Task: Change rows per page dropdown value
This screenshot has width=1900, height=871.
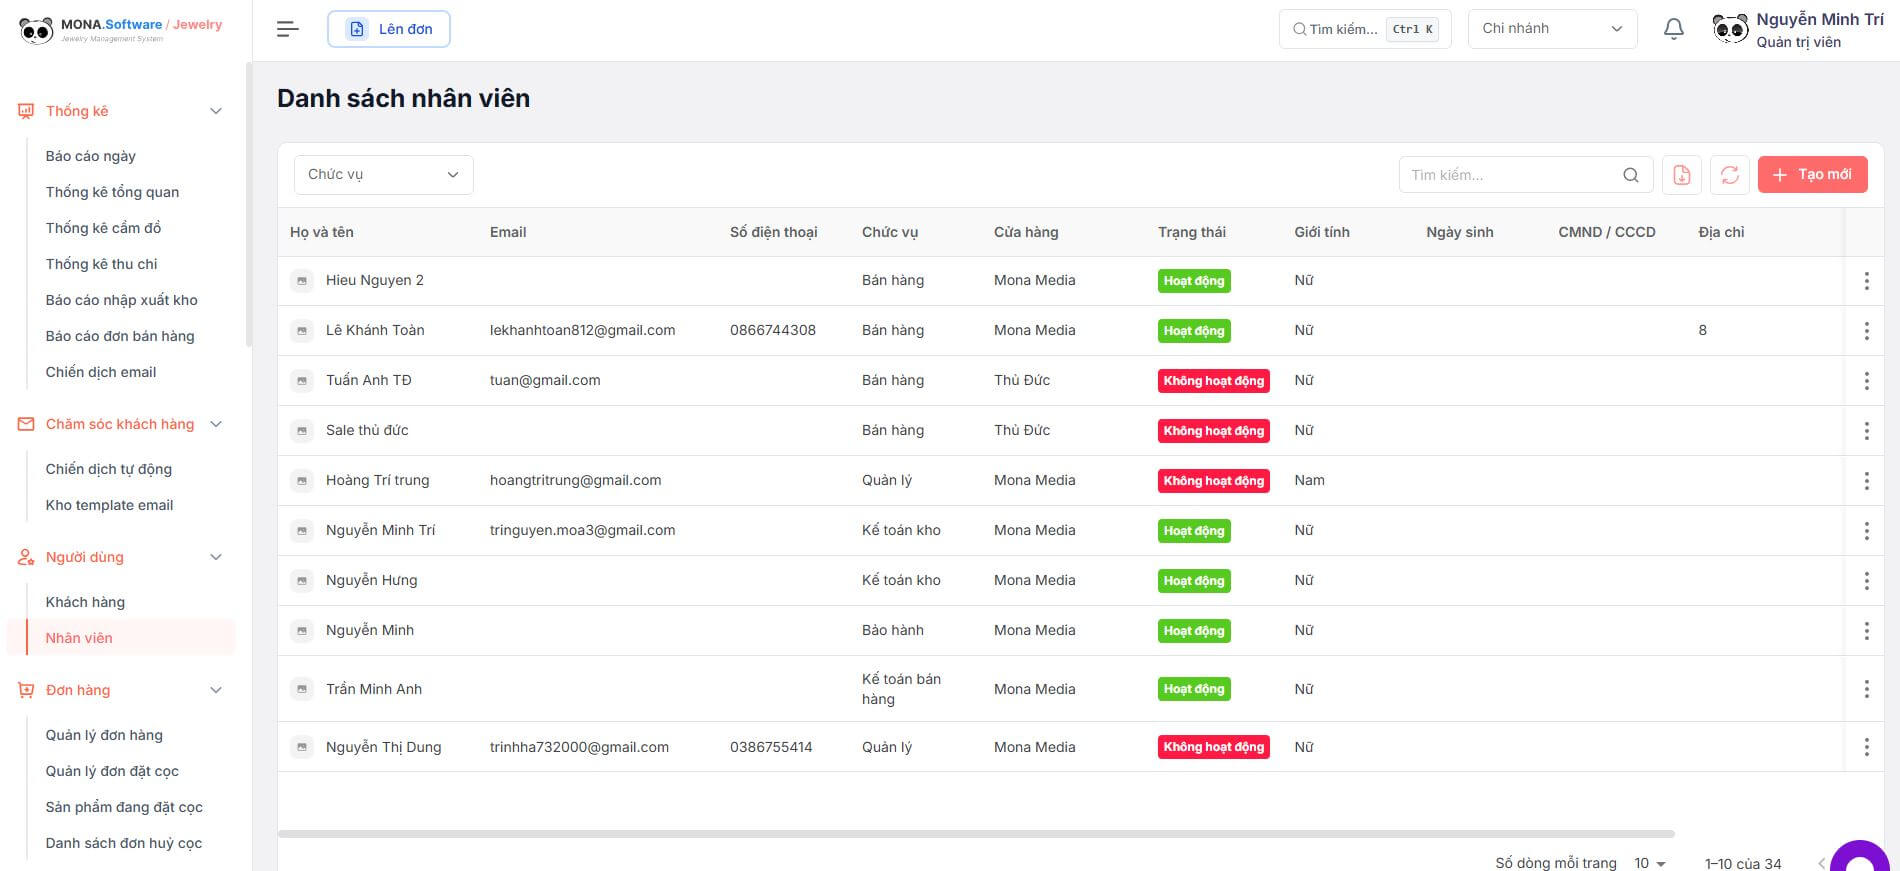Action: 1650,863
